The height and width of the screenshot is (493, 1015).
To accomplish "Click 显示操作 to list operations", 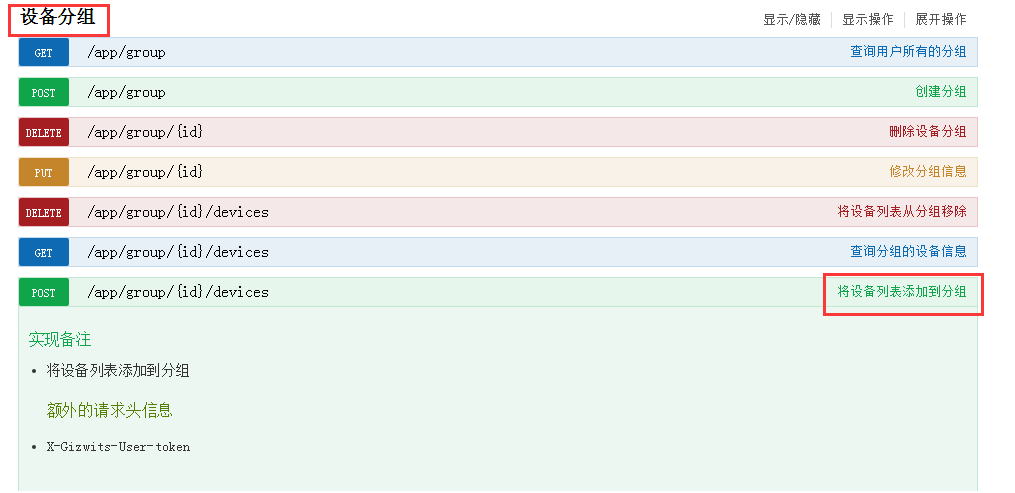I will point(867,19).
